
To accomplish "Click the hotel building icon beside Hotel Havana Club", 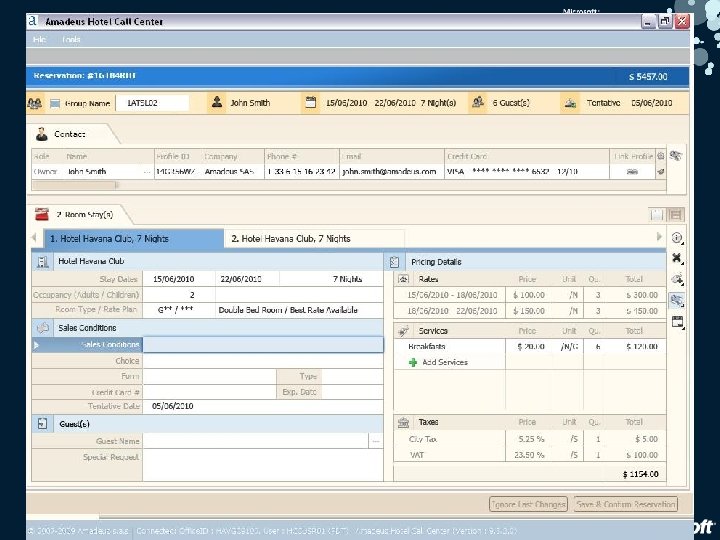I will coord(42,261).
